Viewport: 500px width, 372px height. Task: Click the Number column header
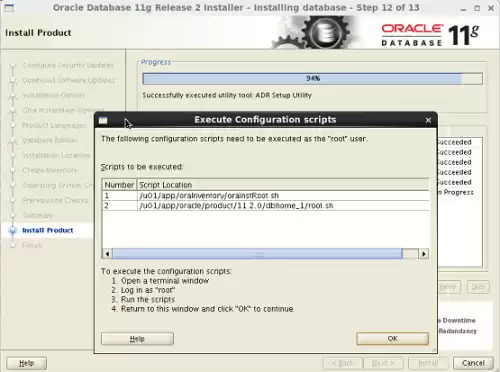click(119, 185)
